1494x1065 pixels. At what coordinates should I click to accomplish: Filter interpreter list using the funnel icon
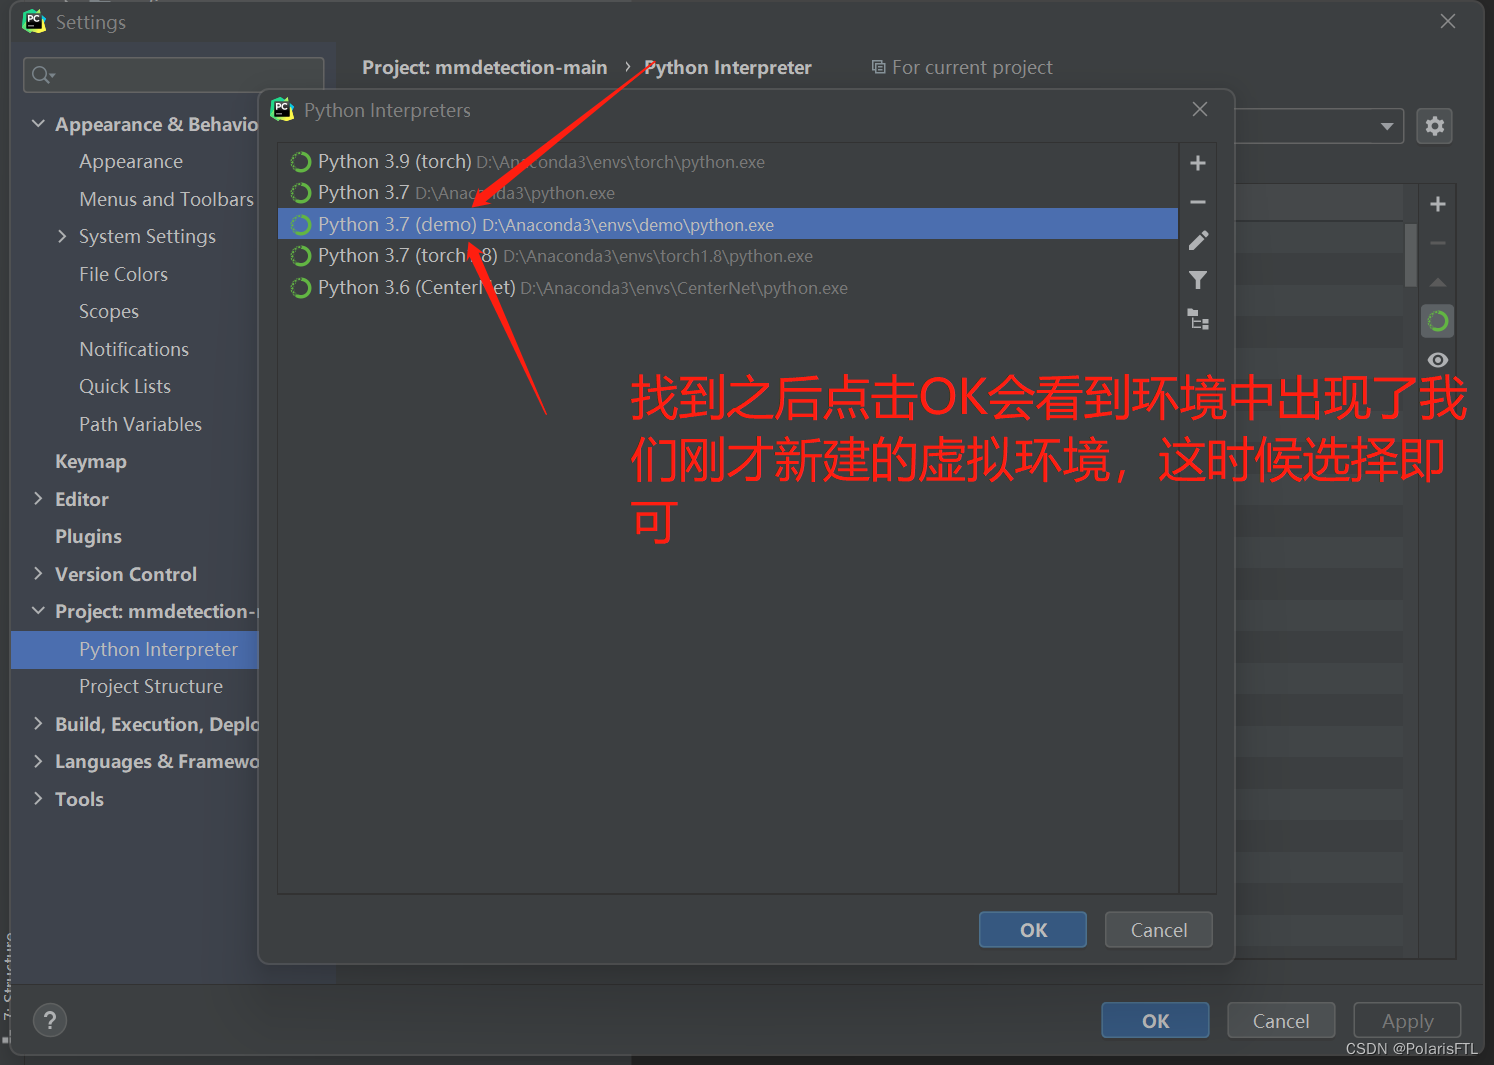click(1197, 281)
